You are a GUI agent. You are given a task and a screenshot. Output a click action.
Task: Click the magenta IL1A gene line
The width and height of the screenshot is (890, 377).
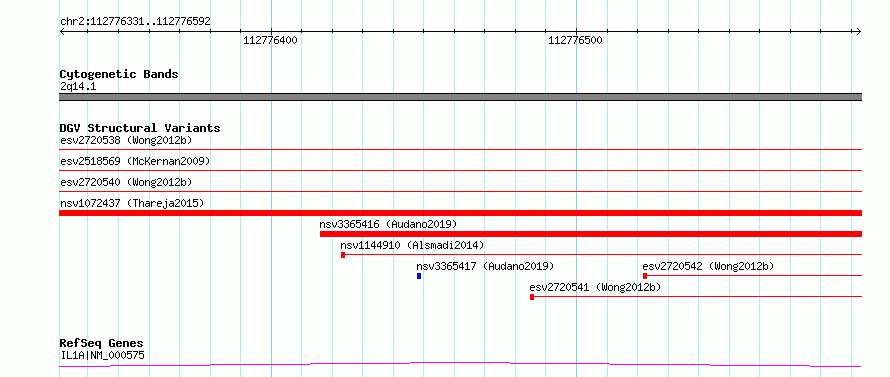[460, 364]
